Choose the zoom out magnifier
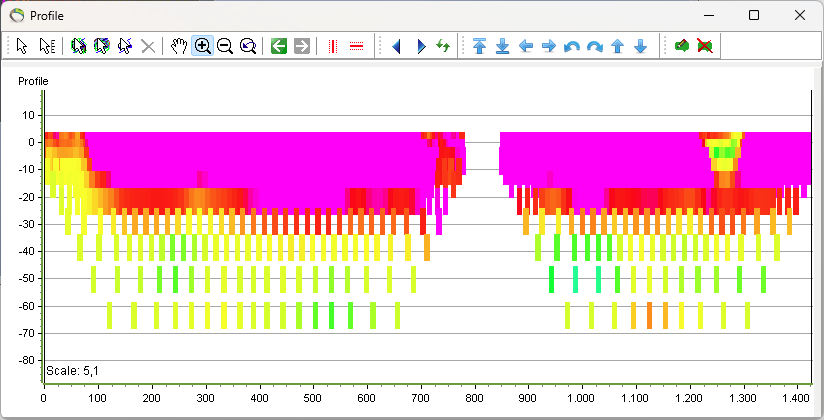The height and width of the screenshot is (420, 824). (x=225, y=46)
